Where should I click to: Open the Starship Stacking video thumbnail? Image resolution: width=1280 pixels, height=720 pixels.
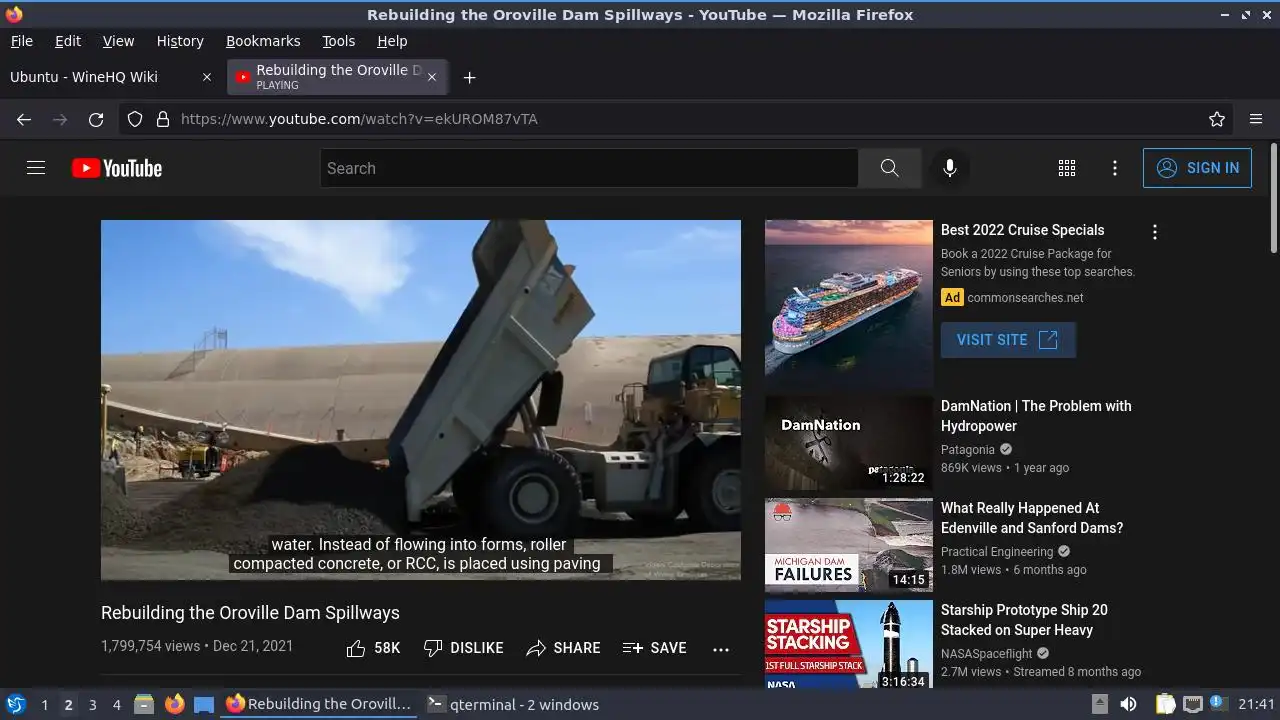pyautogui.click(x=849, y=644)
